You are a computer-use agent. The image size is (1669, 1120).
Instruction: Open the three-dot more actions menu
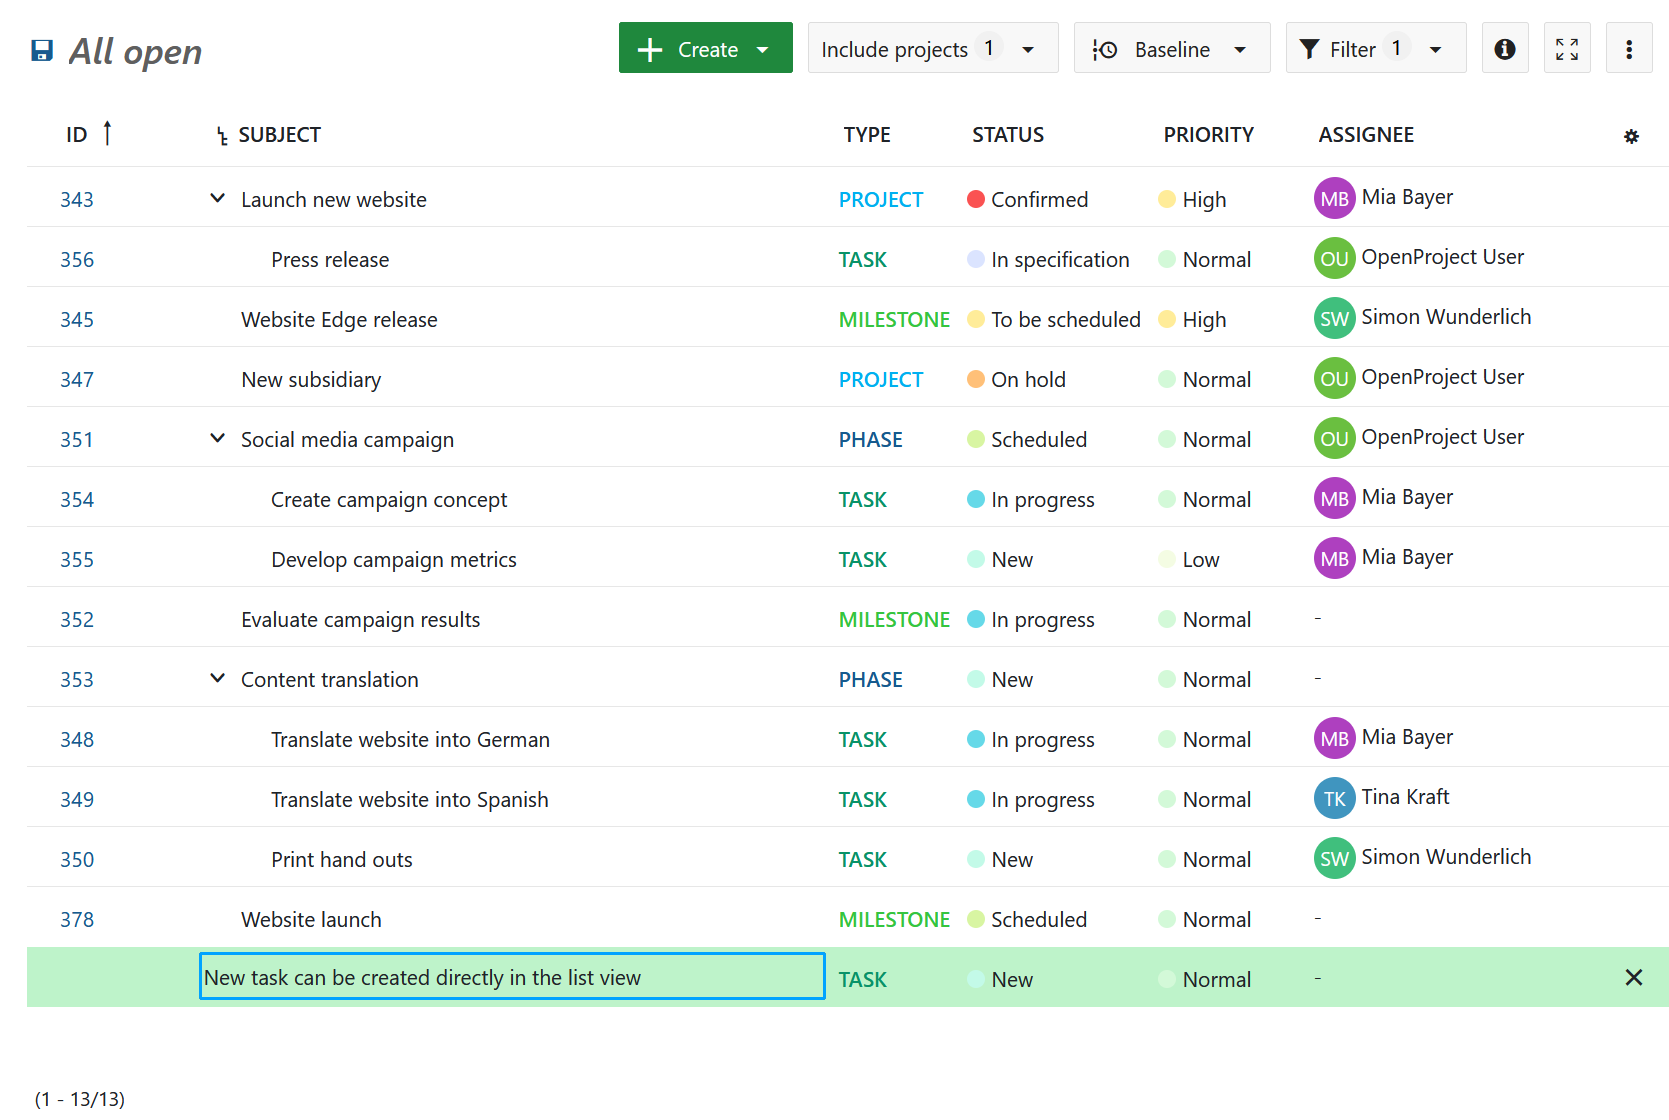point(1629,49)
